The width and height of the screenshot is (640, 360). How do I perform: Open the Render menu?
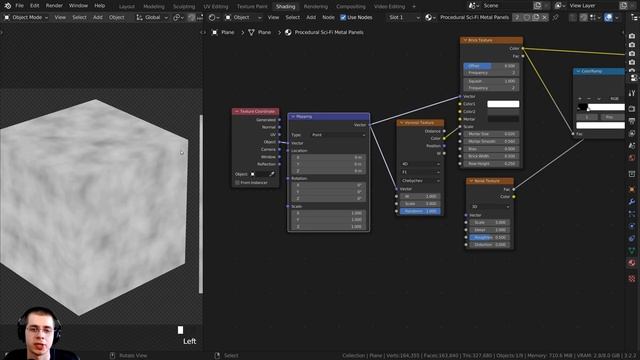tap(54, 6)
